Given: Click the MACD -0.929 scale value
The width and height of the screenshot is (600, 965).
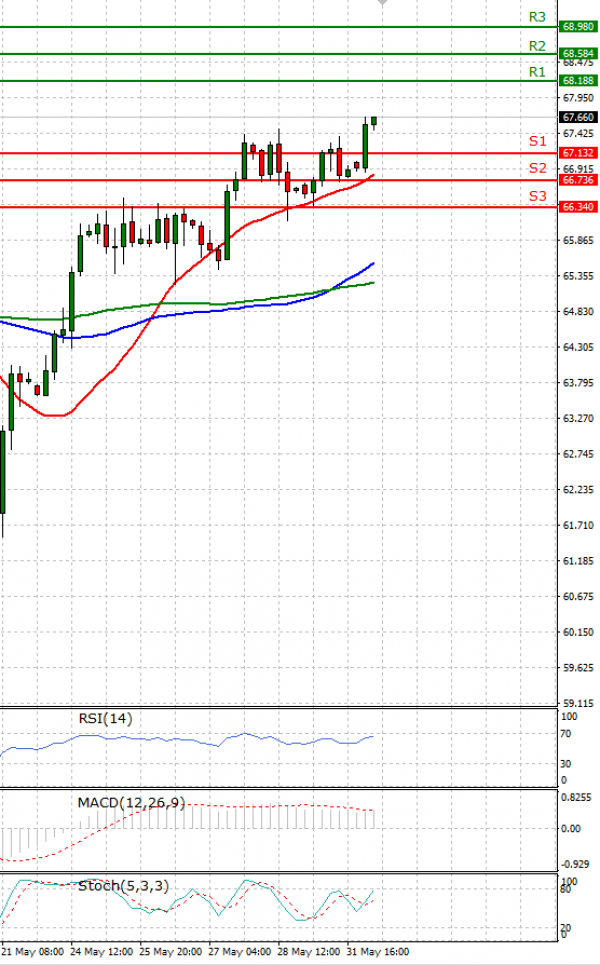Looking at the screenshot, I should [576, 864].
